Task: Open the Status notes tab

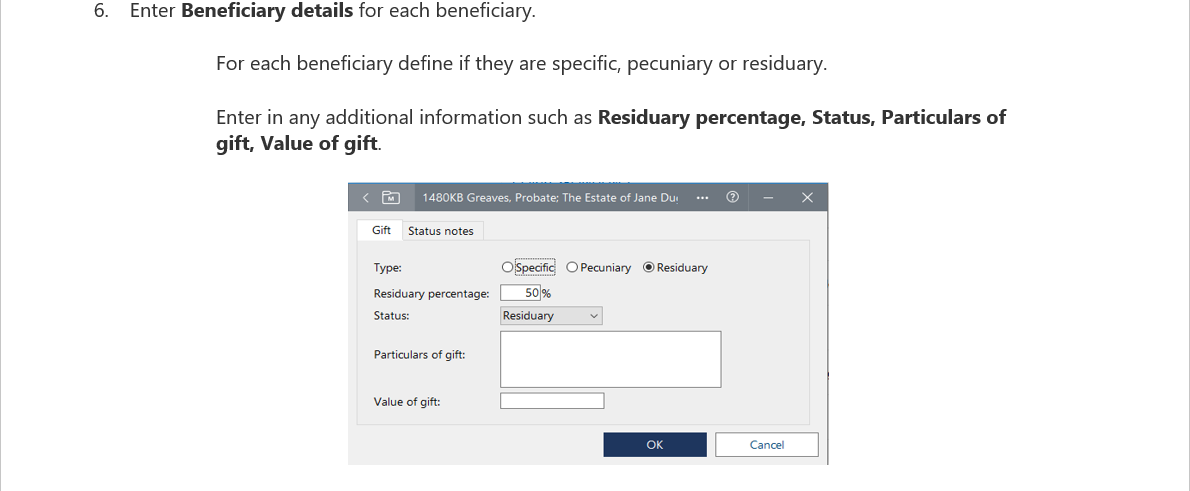Action: 441,231
